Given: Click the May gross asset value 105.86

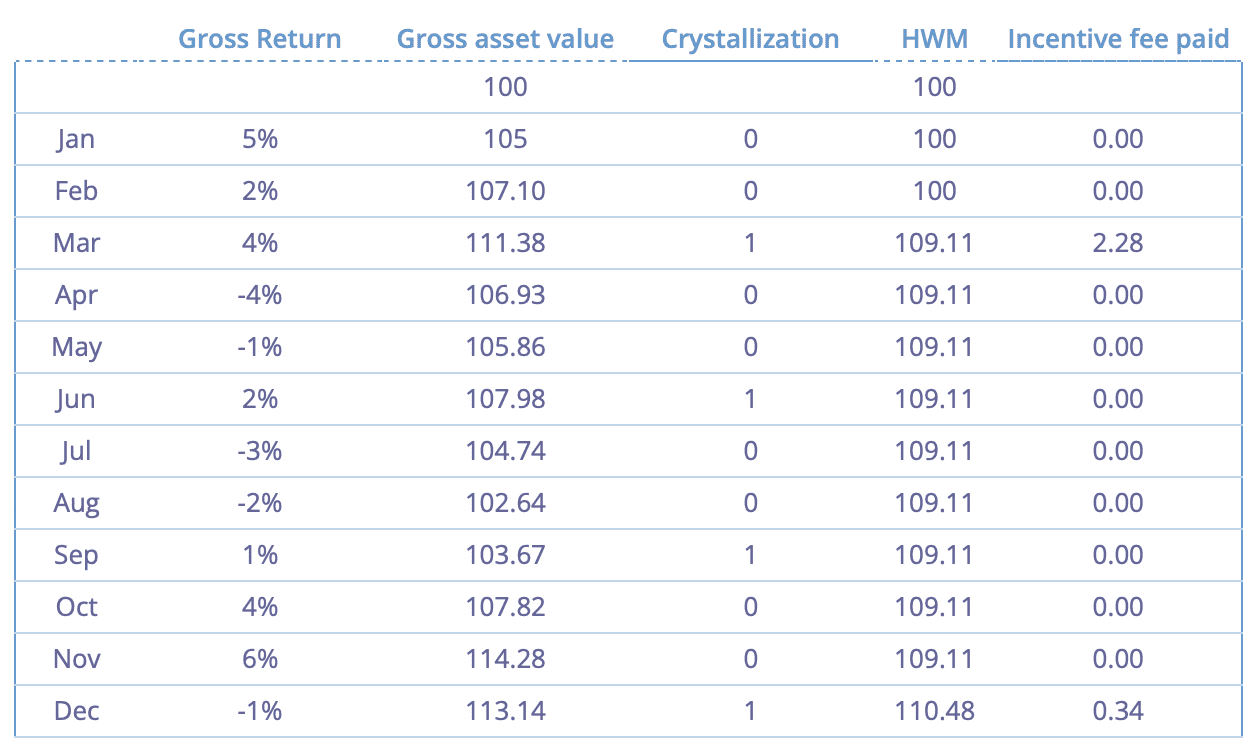Looking at the screenshot, I should pos(505,347).
